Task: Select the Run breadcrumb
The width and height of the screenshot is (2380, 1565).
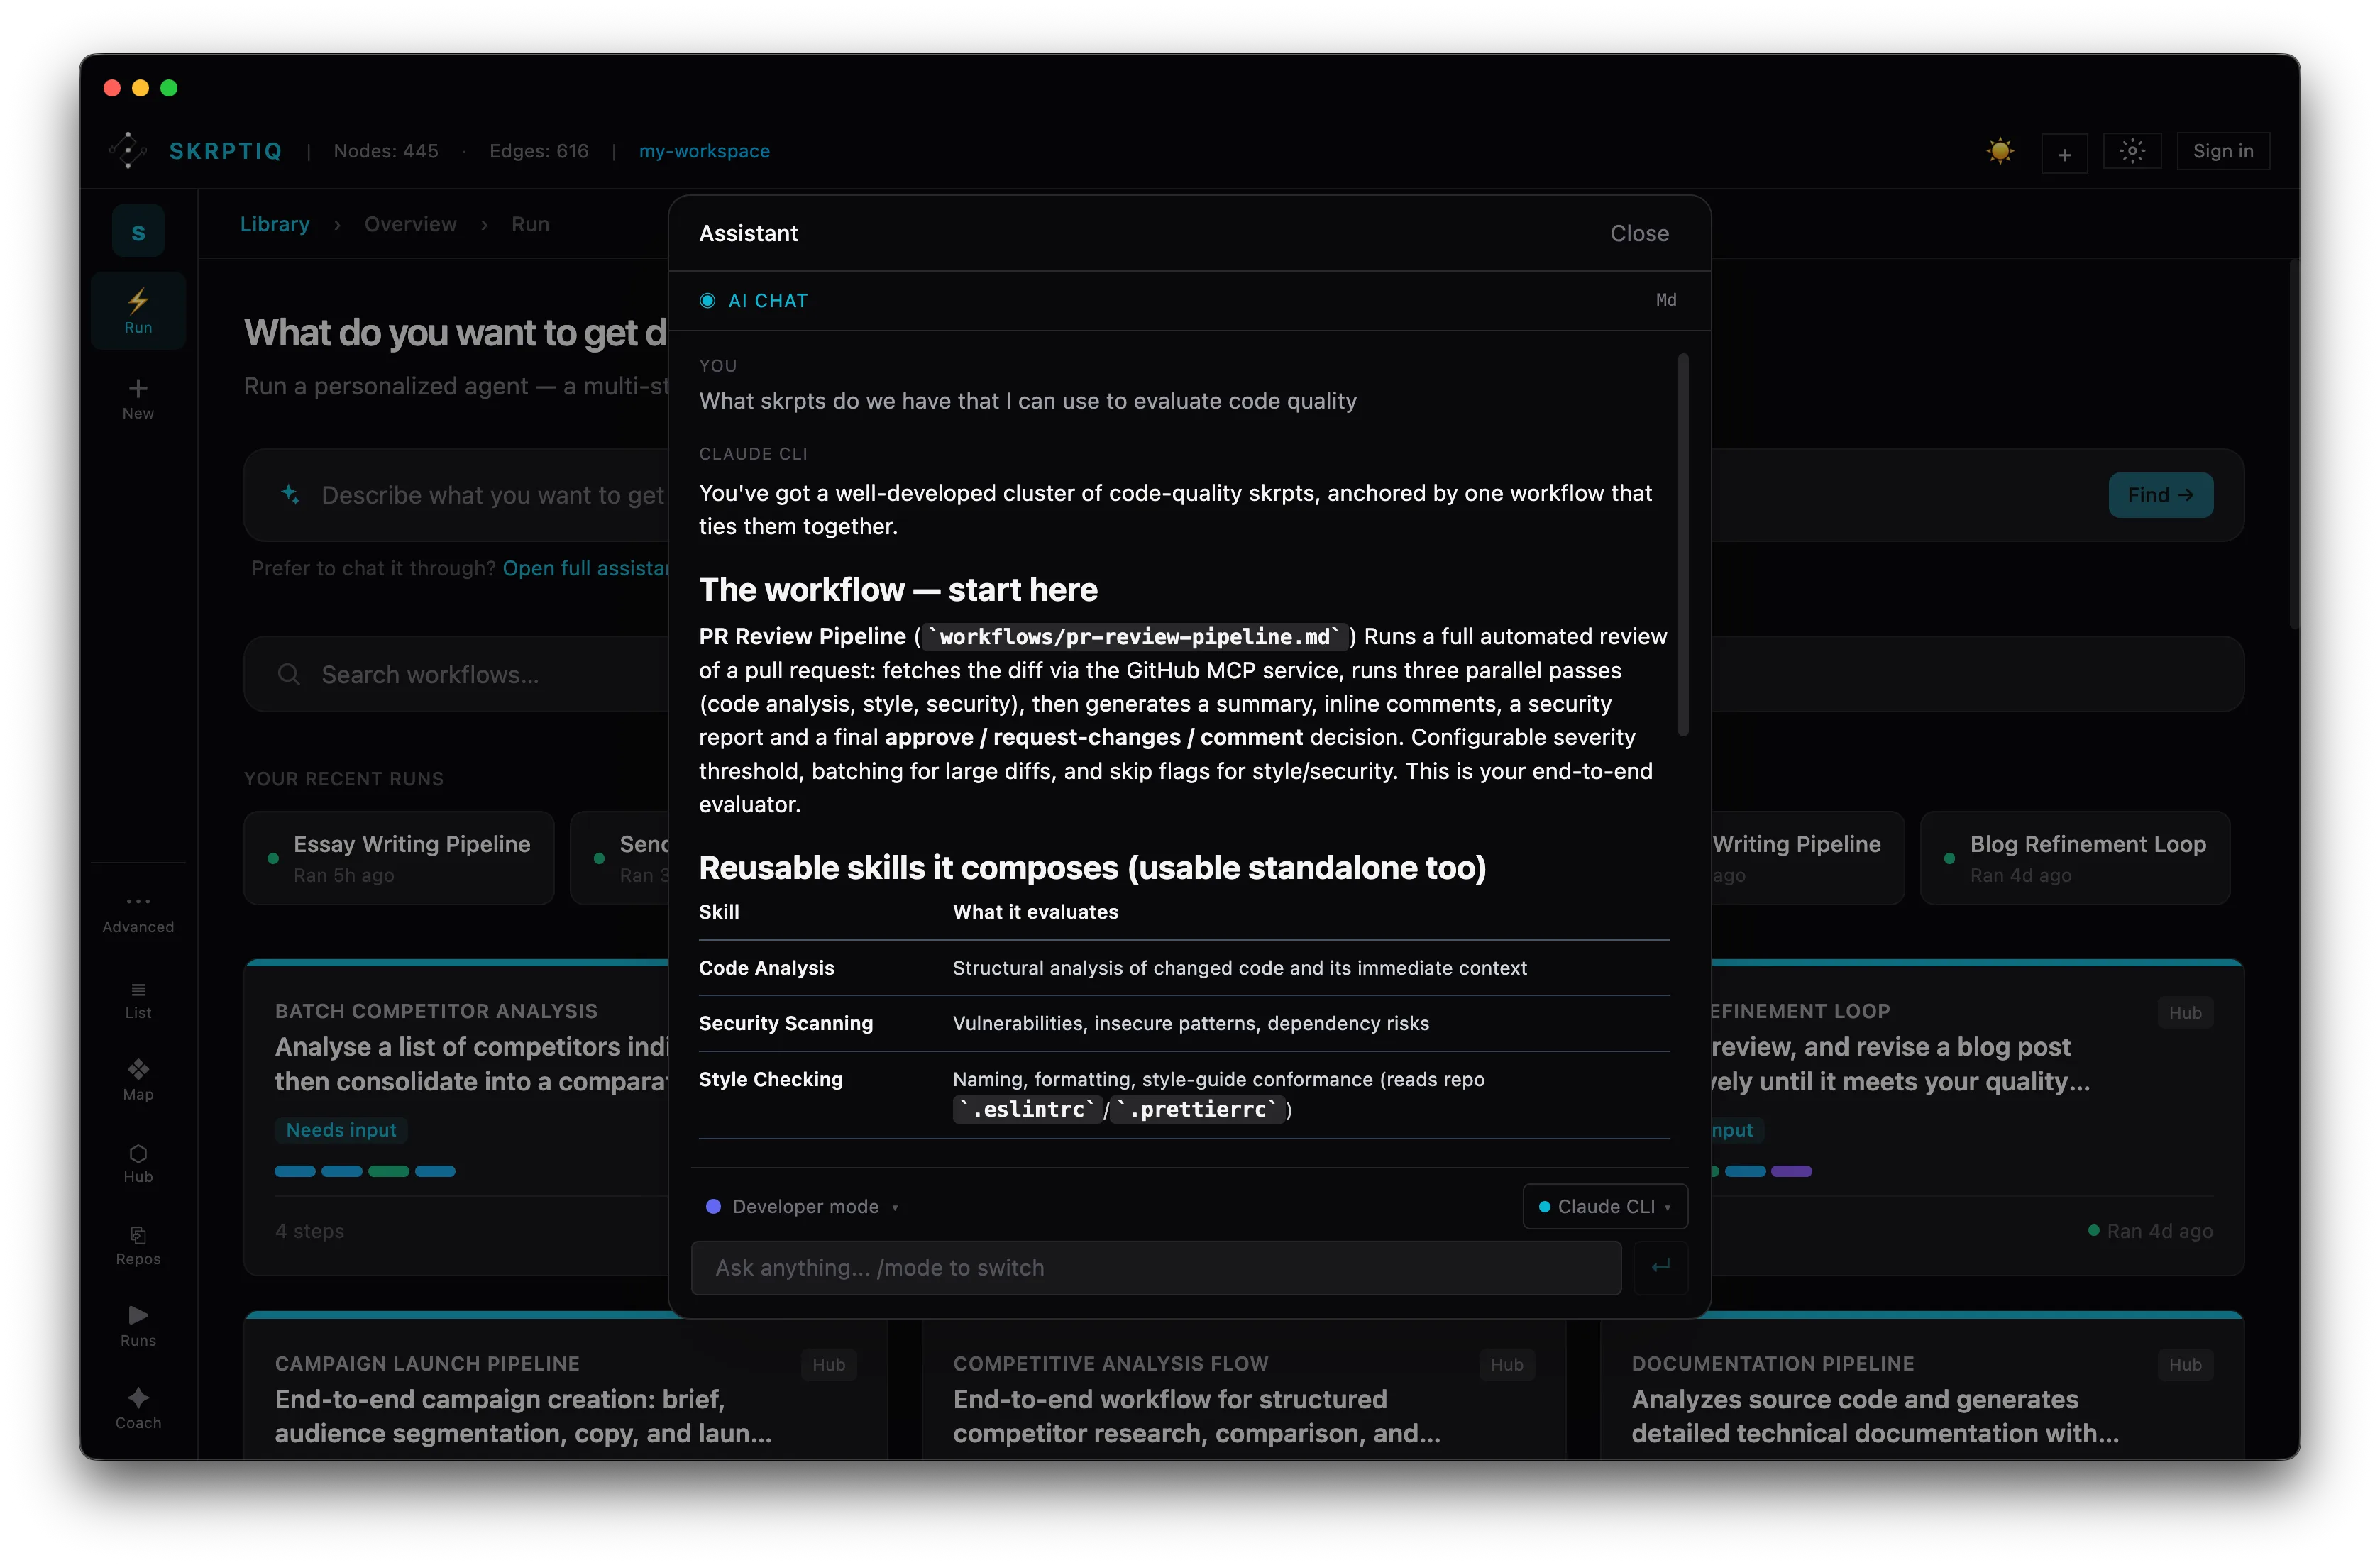Action: pos(530,224)
